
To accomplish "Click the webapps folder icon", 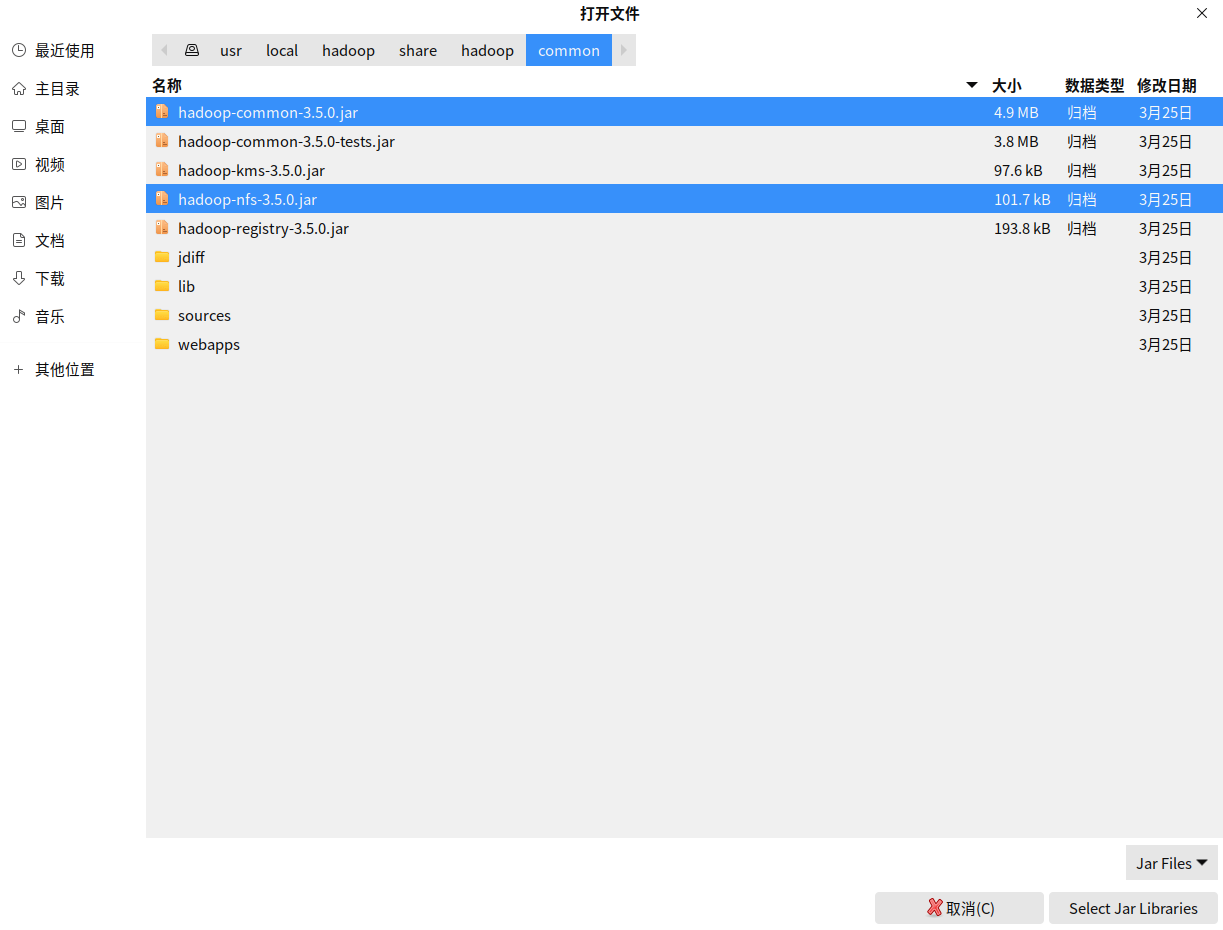I will tap(162, 344).
